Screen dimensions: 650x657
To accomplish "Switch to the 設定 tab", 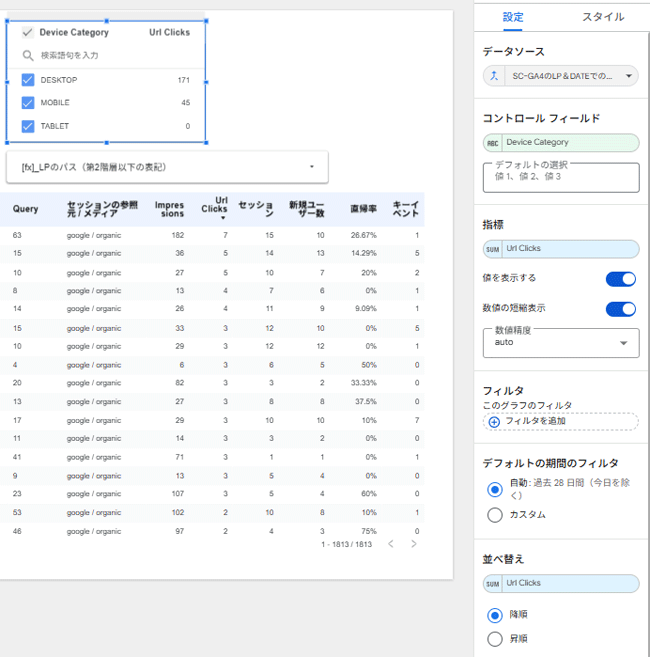I will [x=513, y=17].
